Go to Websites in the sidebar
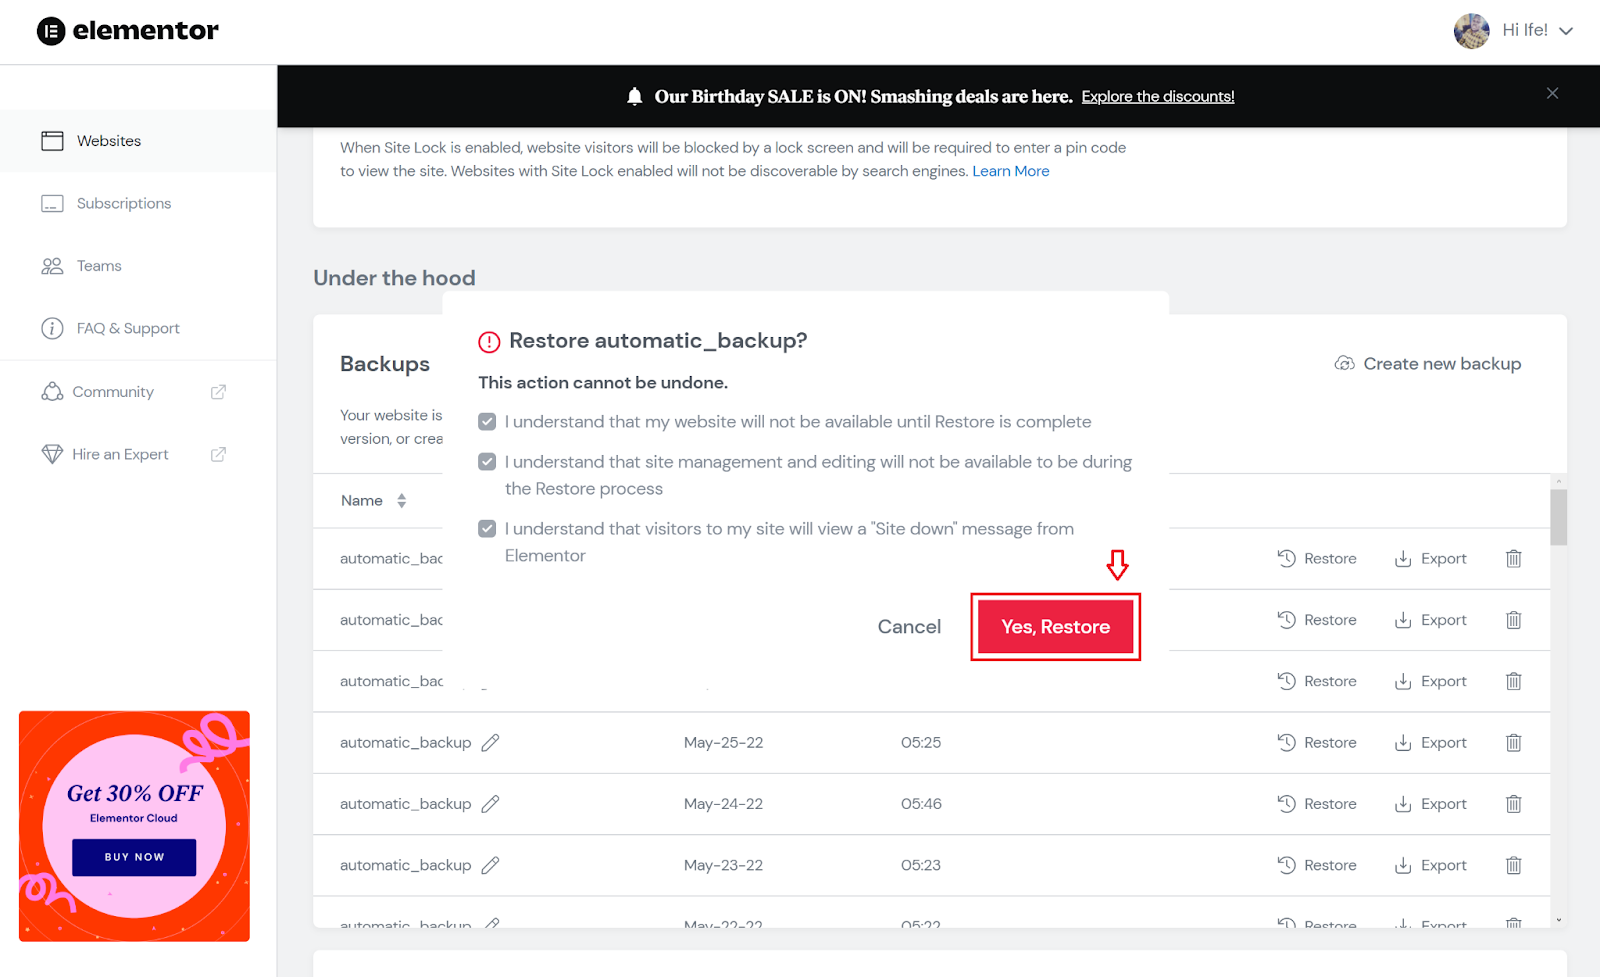1600x977 pixels. [138, 141]
